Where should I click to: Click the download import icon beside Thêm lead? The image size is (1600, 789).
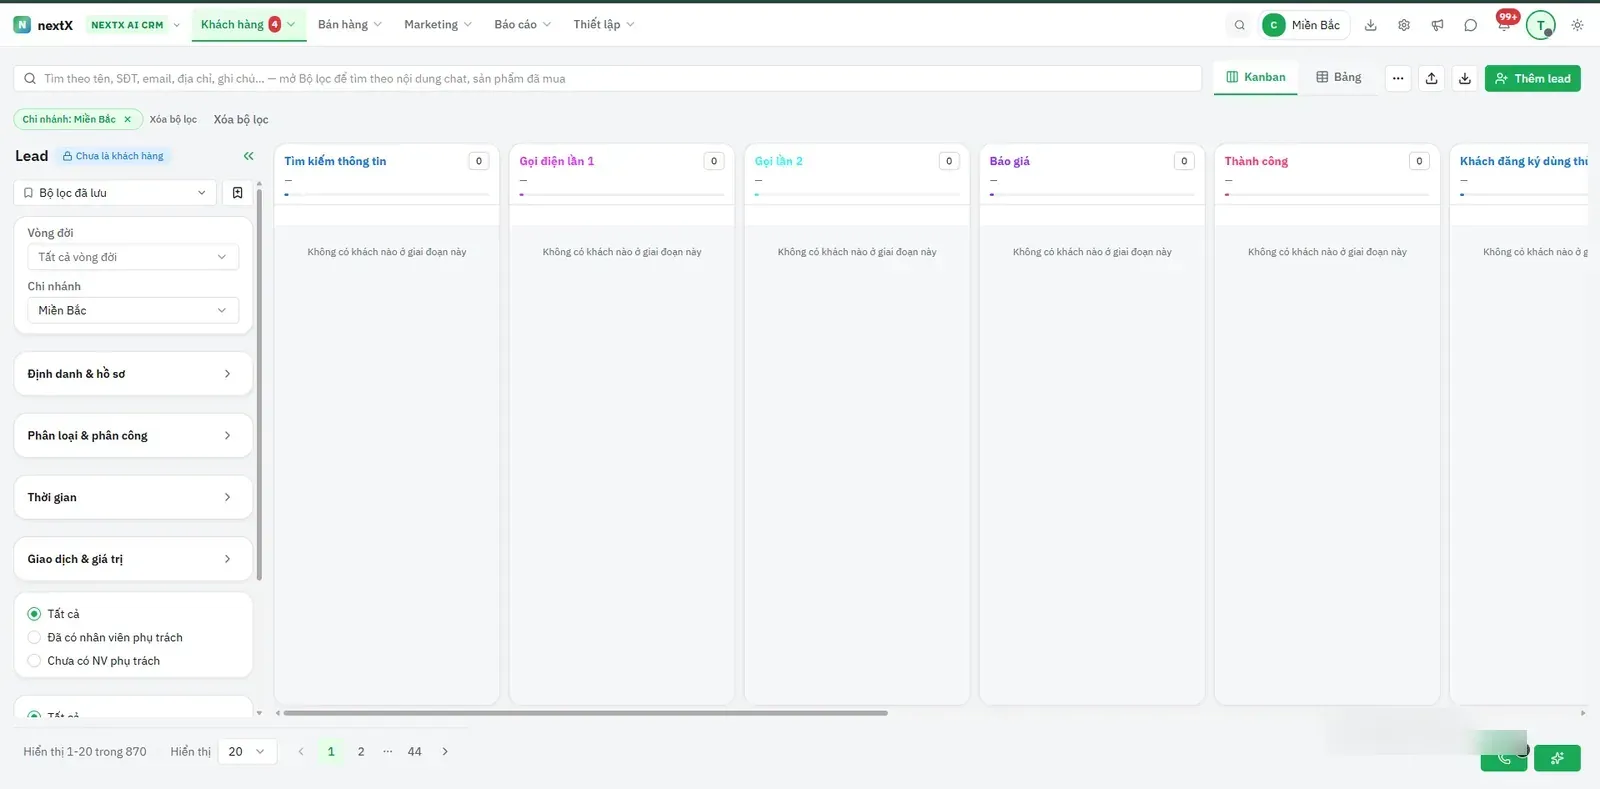coord(1465,78)
